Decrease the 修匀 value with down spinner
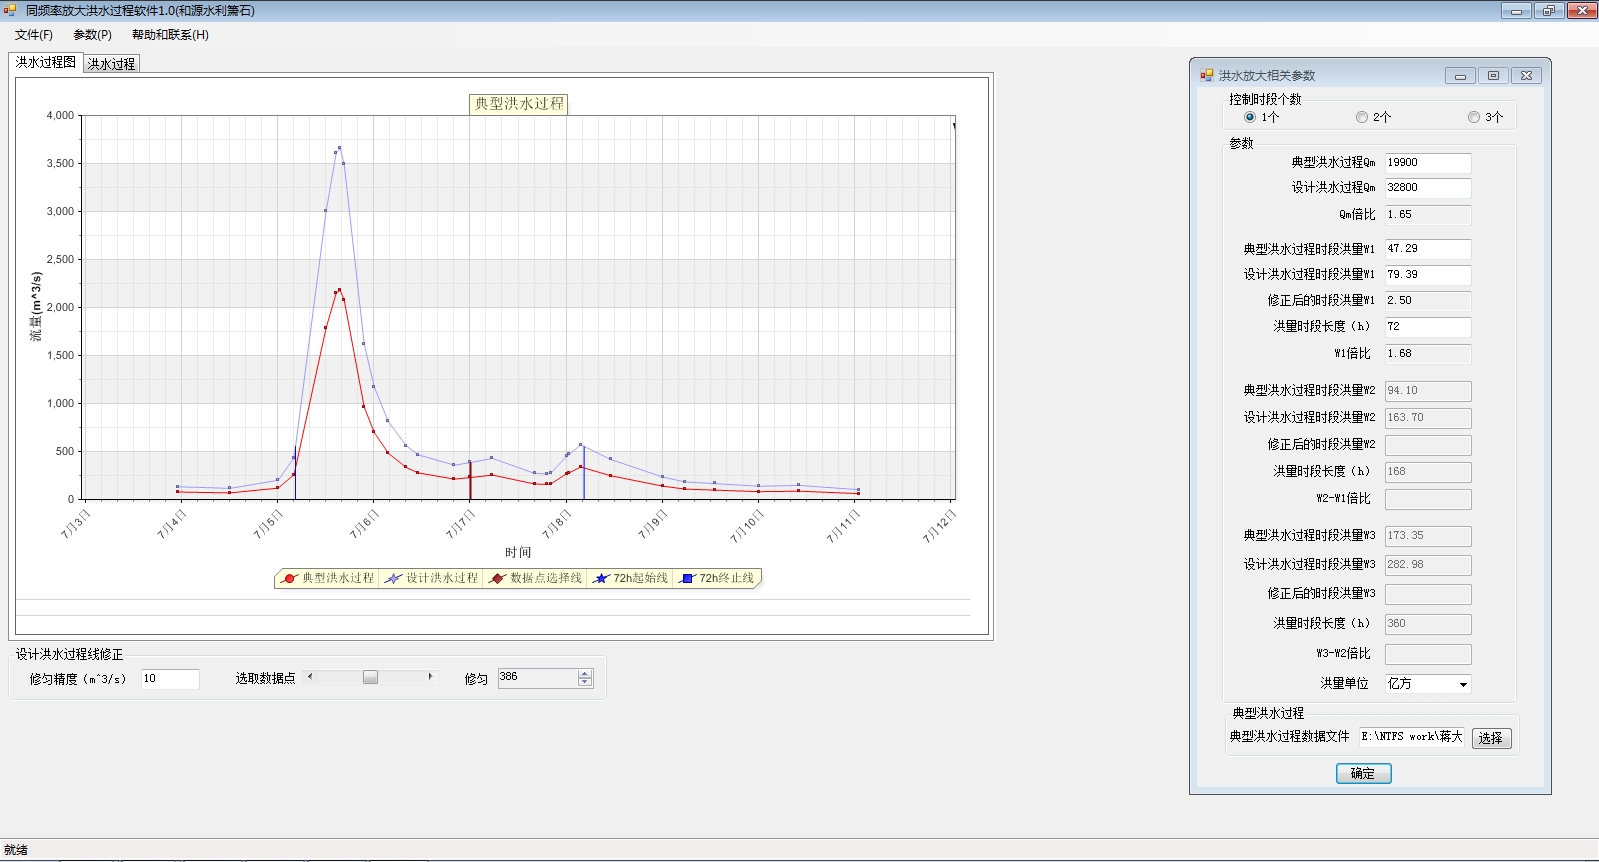This screenshot has height=862, width=1599. click(x=585, y=683)
